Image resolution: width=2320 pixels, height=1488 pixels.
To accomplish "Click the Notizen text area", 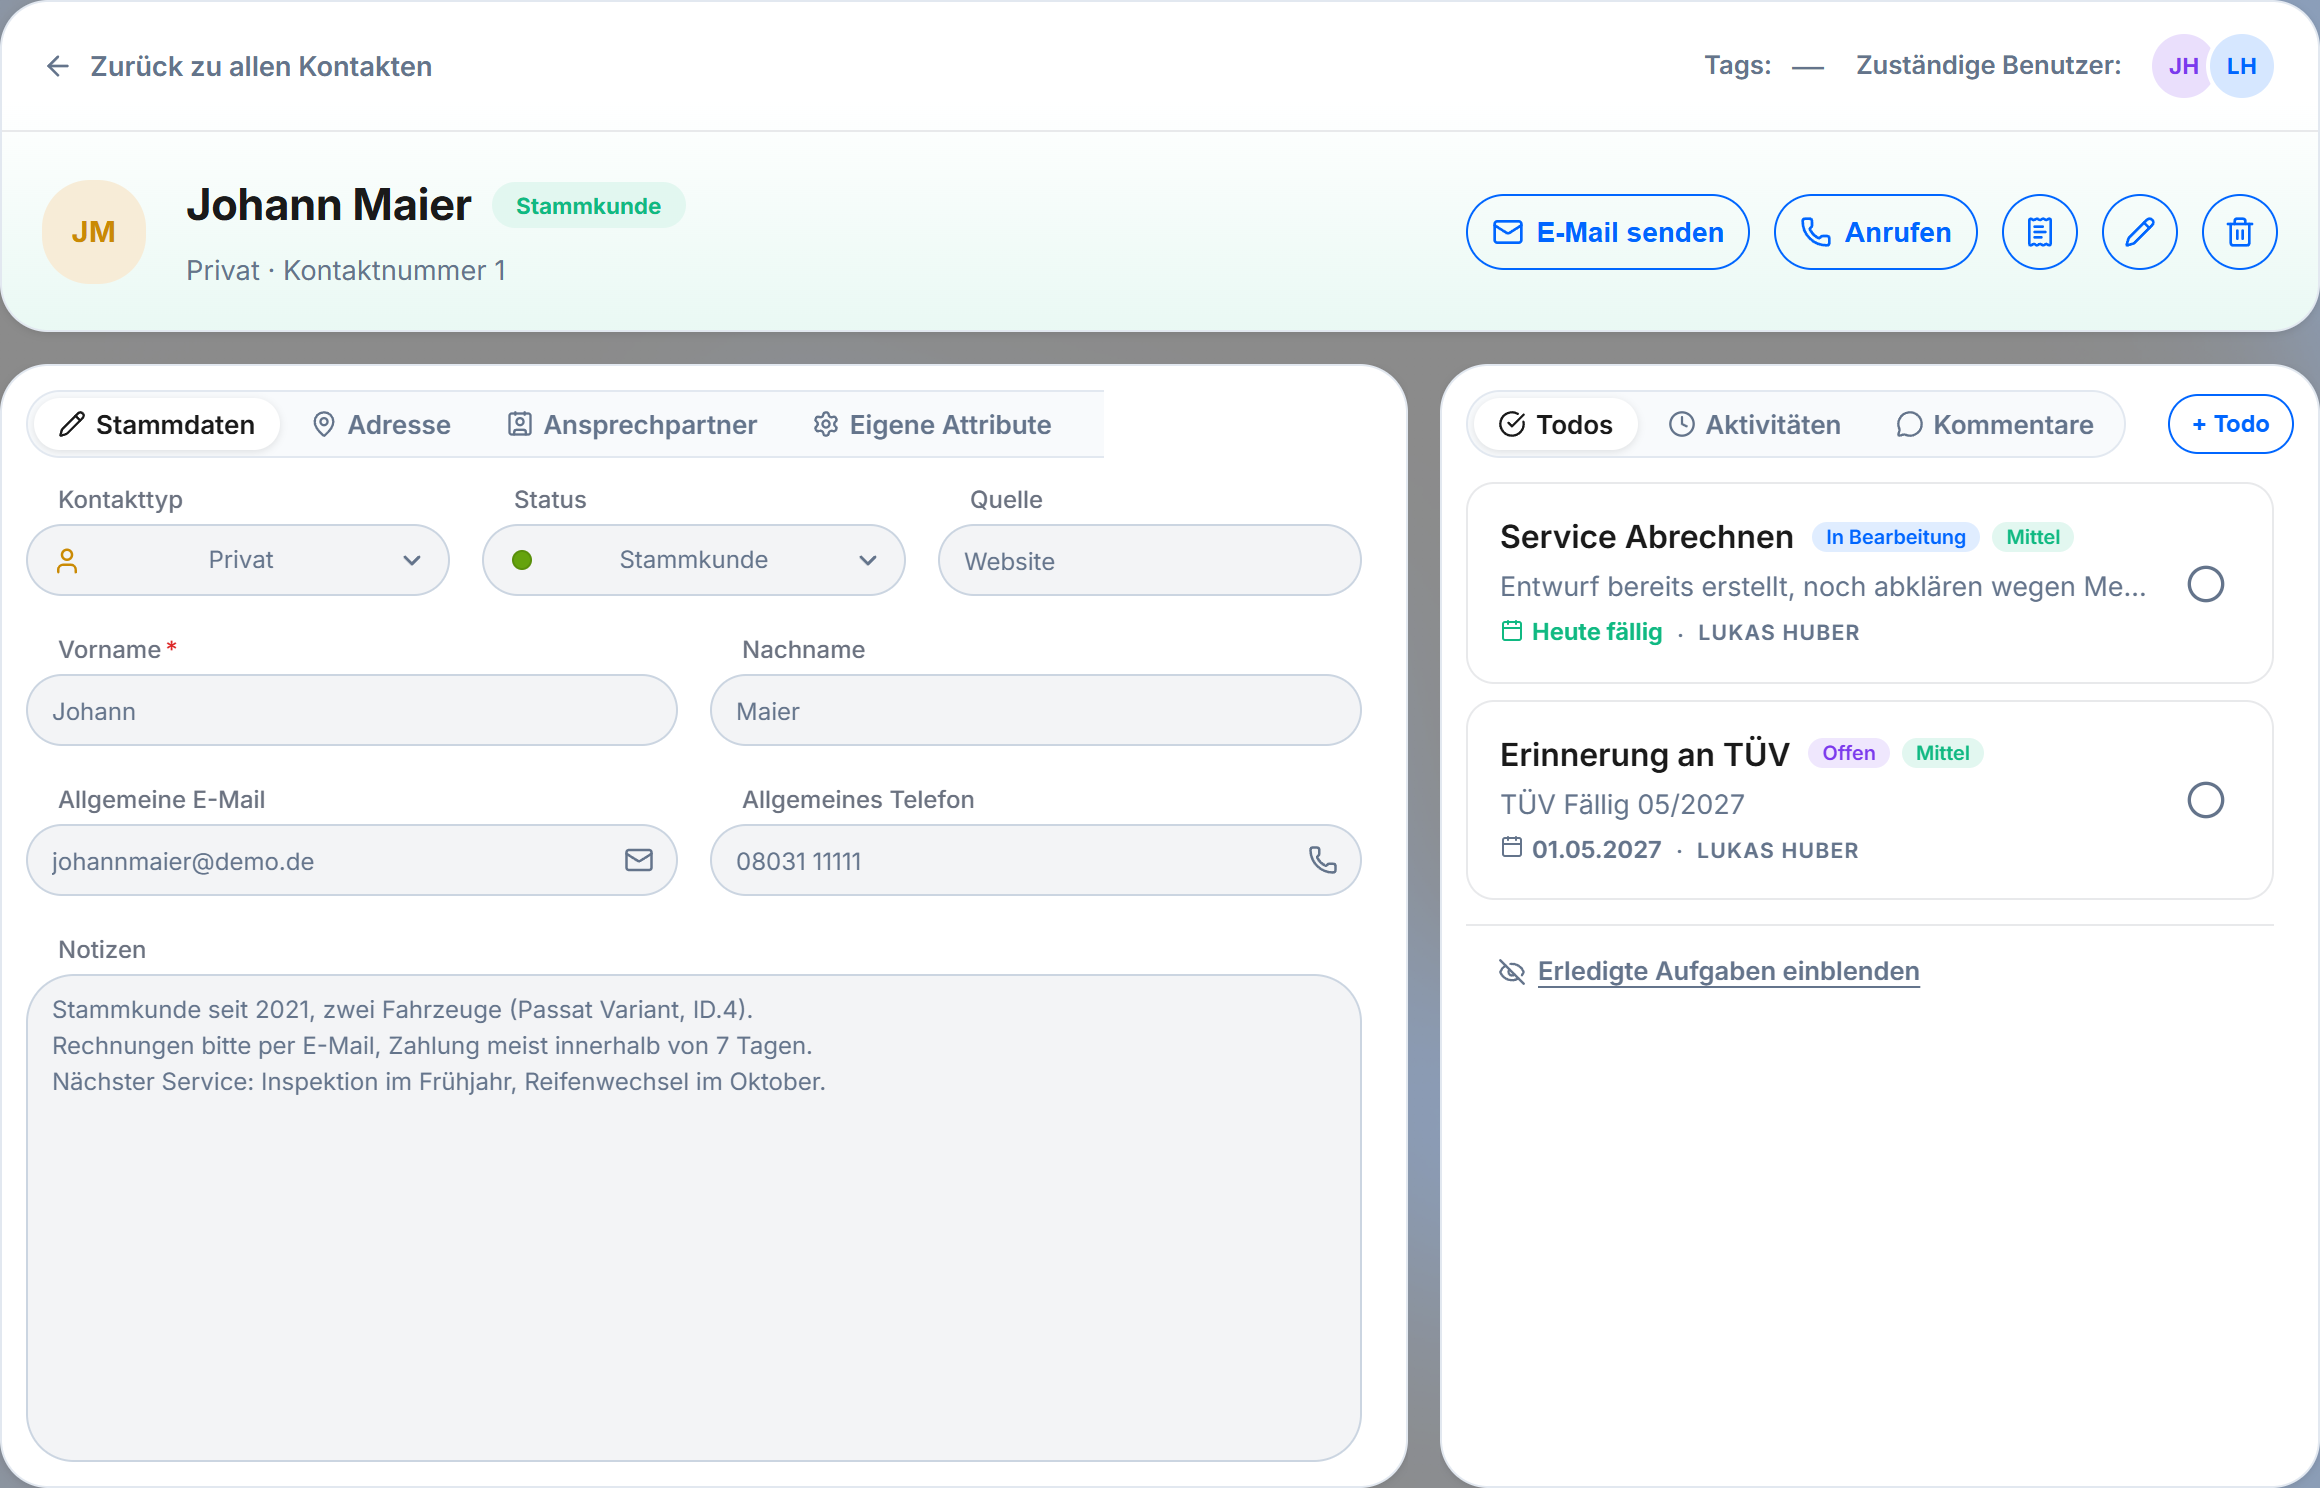I will (x=694, y=1218).
